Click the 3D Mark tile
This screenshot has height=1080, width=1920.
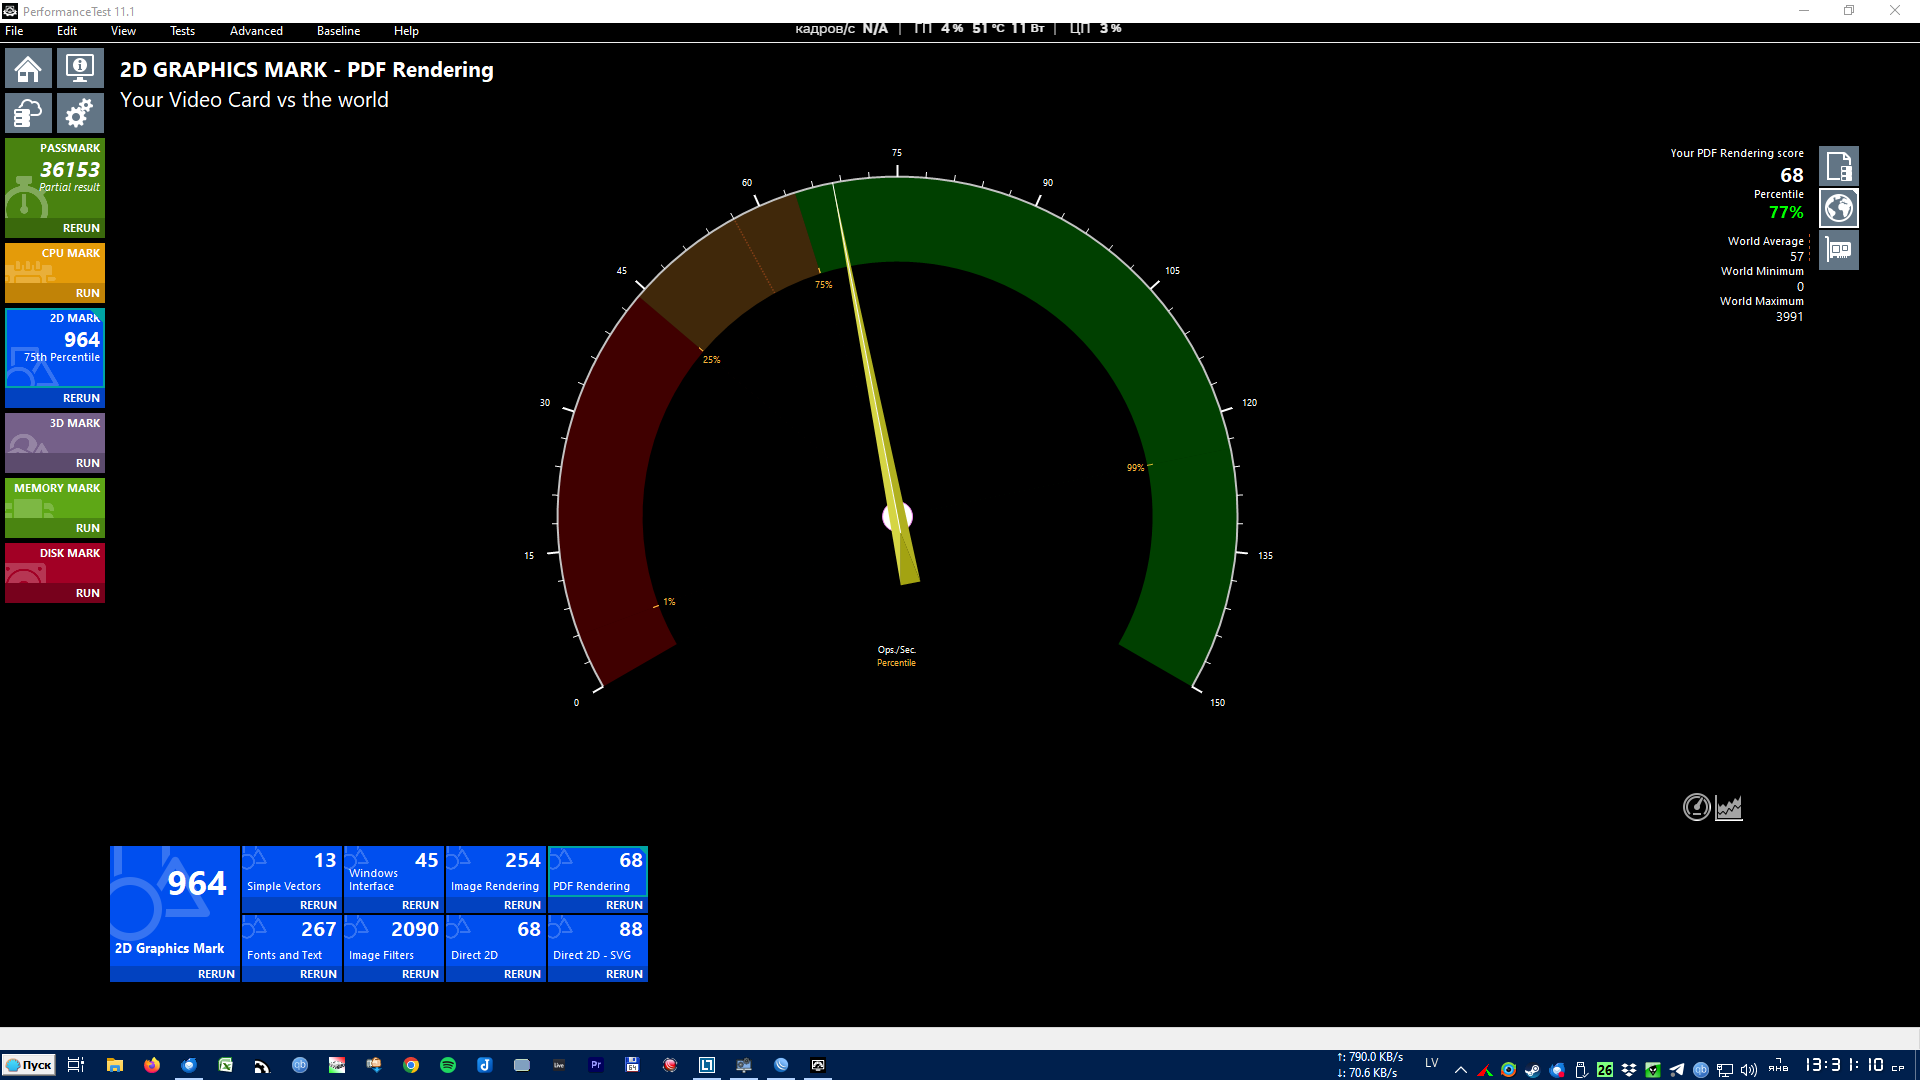pos(55,433)
